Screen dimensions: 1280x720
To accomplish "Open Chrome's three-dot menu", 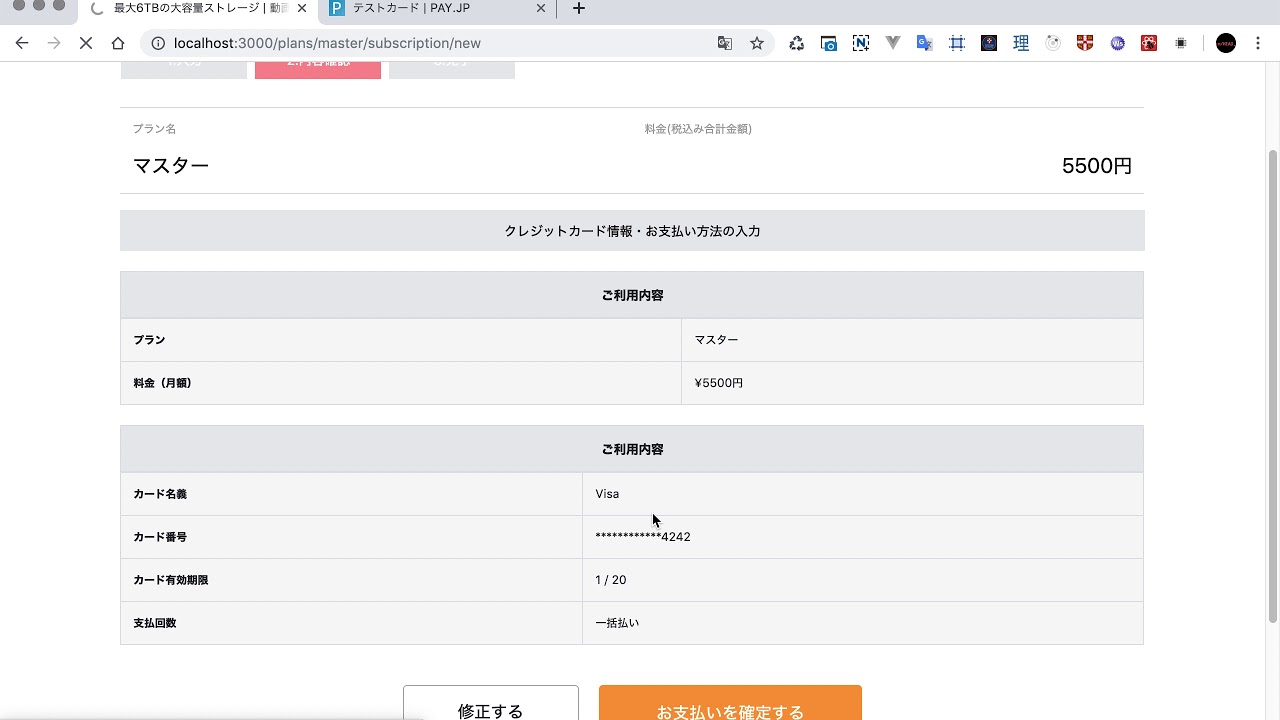I will point(1258,43).
